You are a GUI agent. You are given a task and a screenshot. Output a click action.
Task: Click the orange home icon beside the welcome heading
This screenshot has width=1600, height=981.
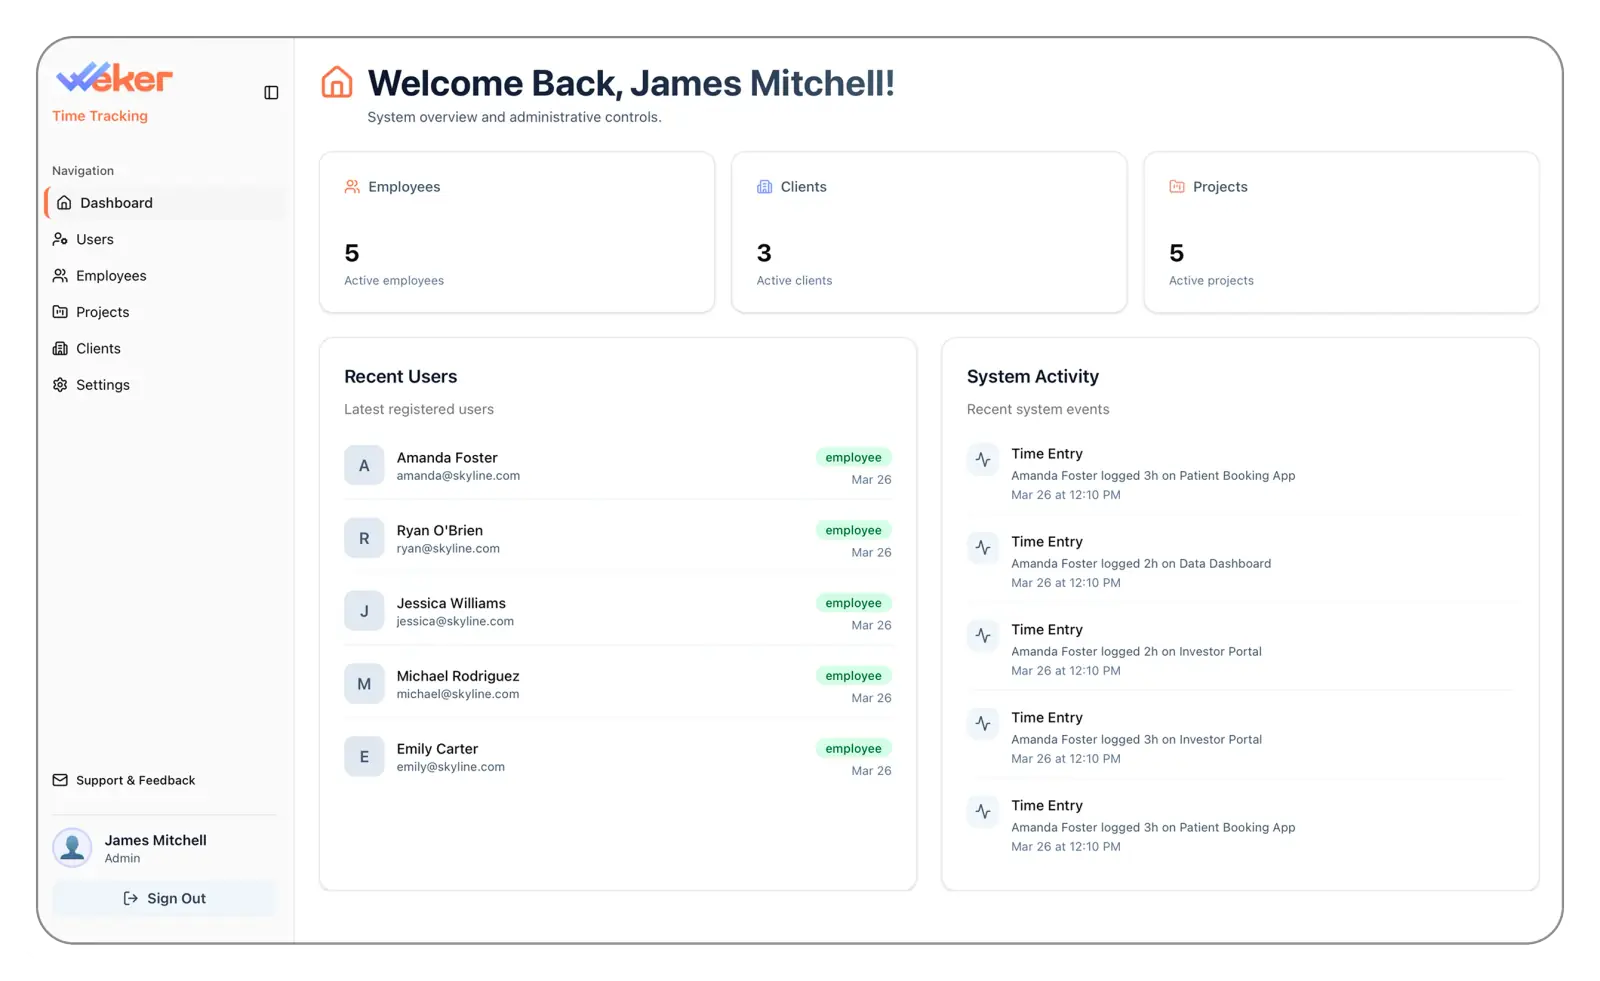[337, 84]
